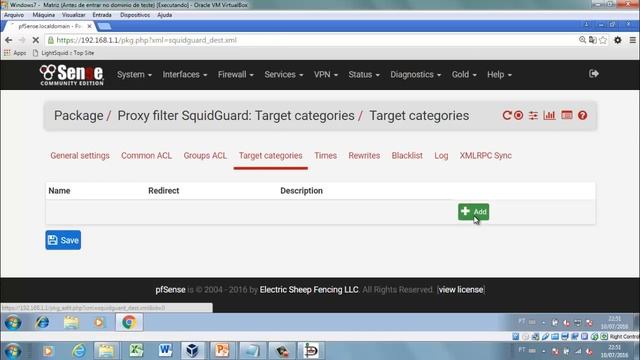This screenshot has width=640, height=360.
Task: Click the Proxy filter SquidGuard breadcrumb
Action: [236, 116]
